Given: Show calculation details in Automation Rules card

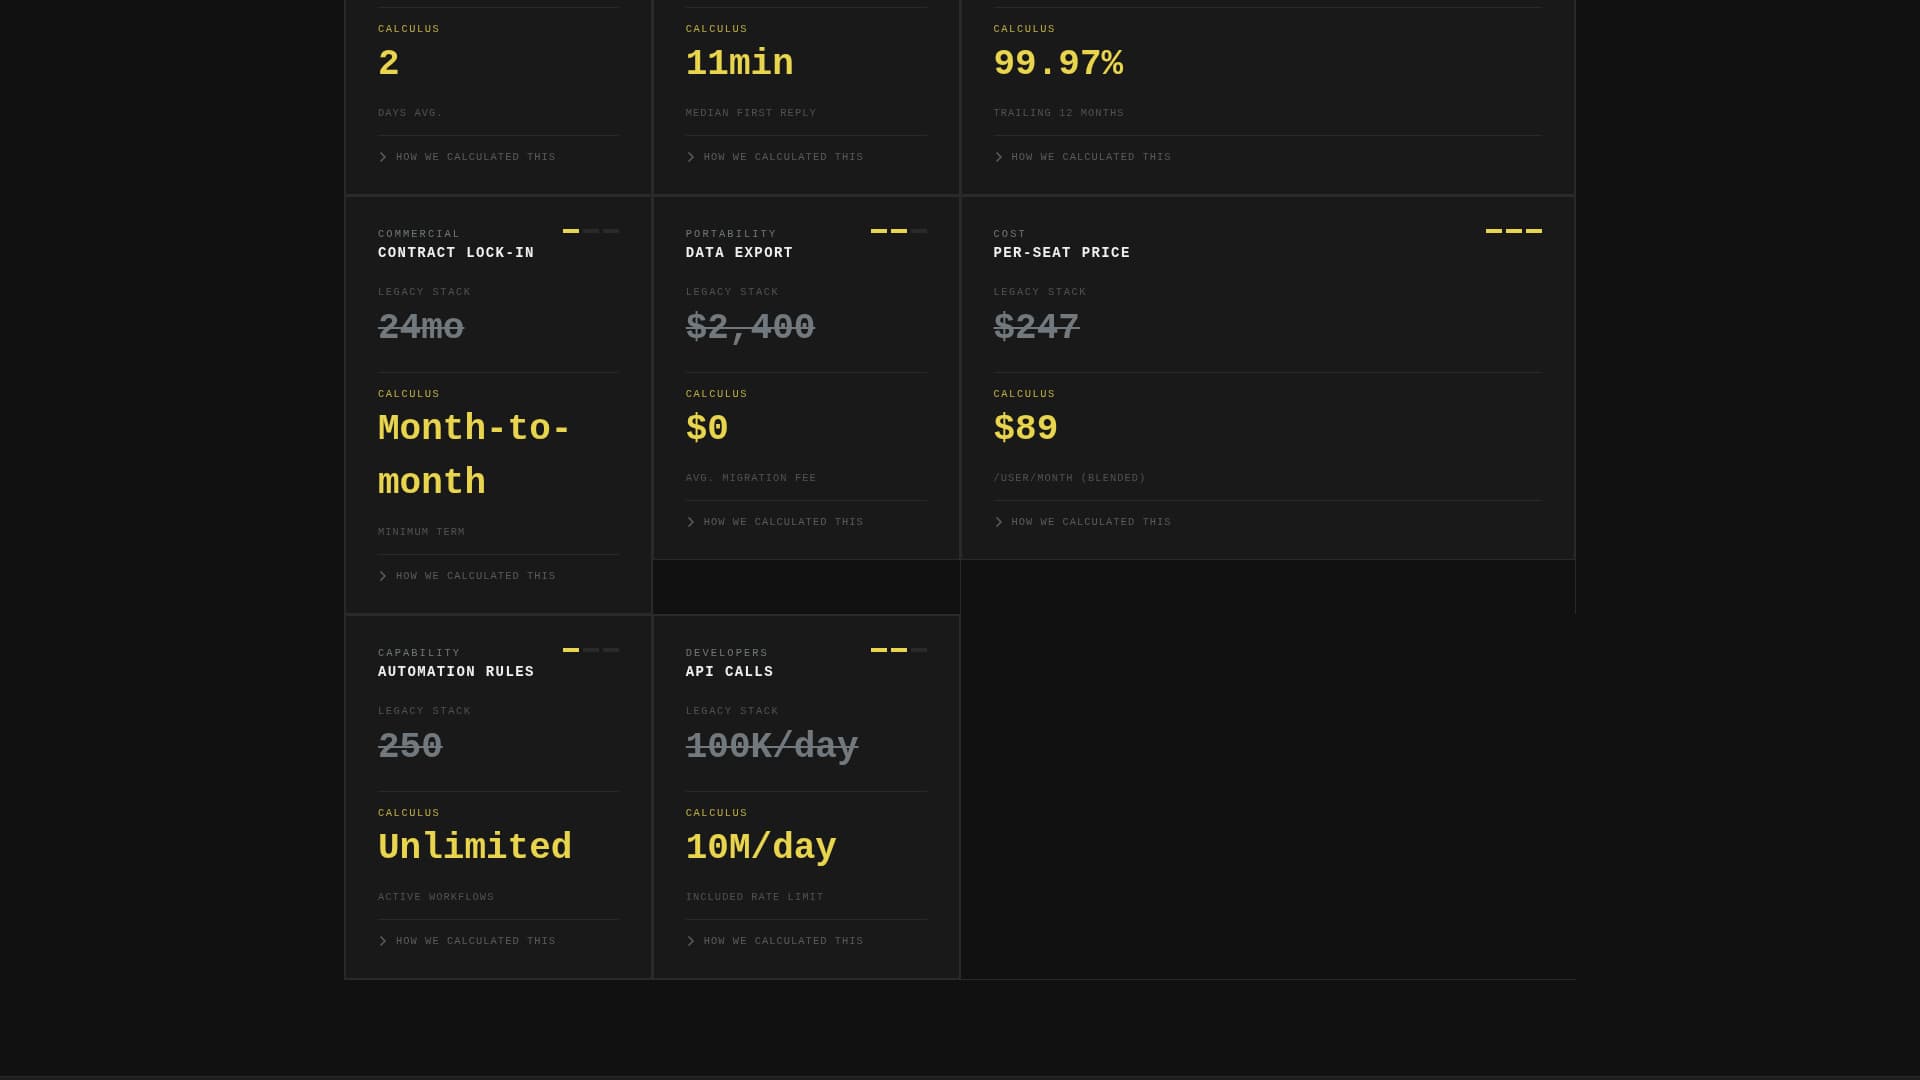Looking at the screenshot, I should point(467,941).
